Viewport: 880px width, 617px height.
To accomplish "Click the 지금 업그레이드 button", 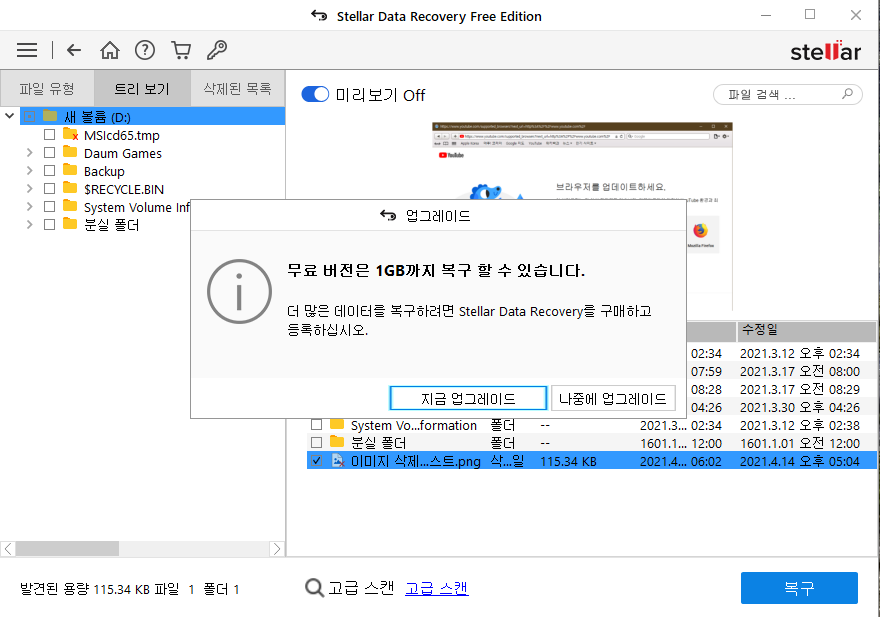I will click(x=467, y=397).
